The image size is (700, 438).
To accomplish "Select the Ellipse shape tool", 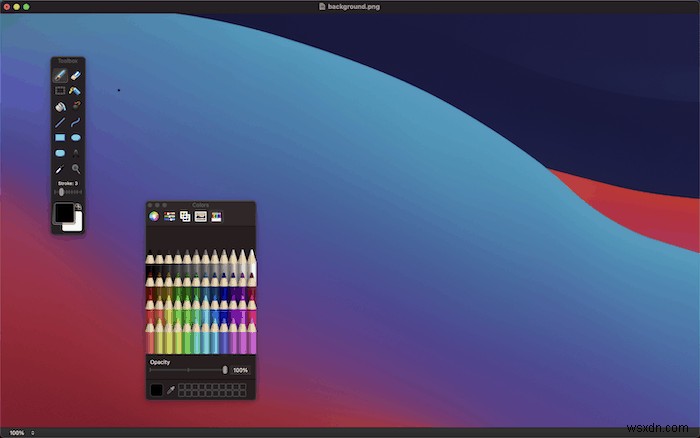I will (x=76, y=138).
